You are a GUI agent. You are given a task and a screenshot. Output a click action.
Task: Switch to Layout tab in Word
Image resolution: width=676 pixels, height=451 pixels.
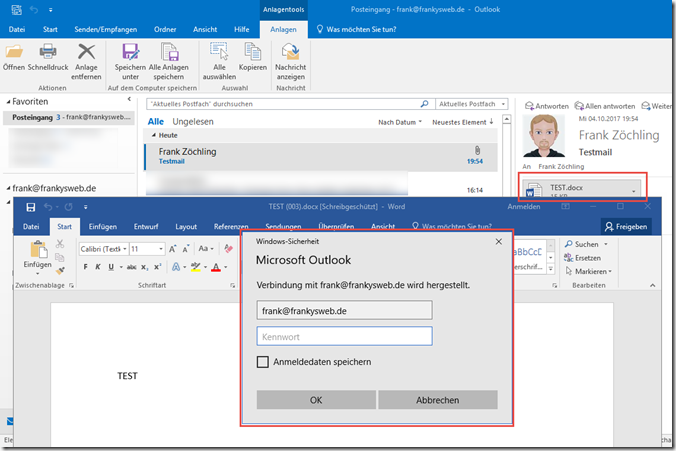(186, 226)
